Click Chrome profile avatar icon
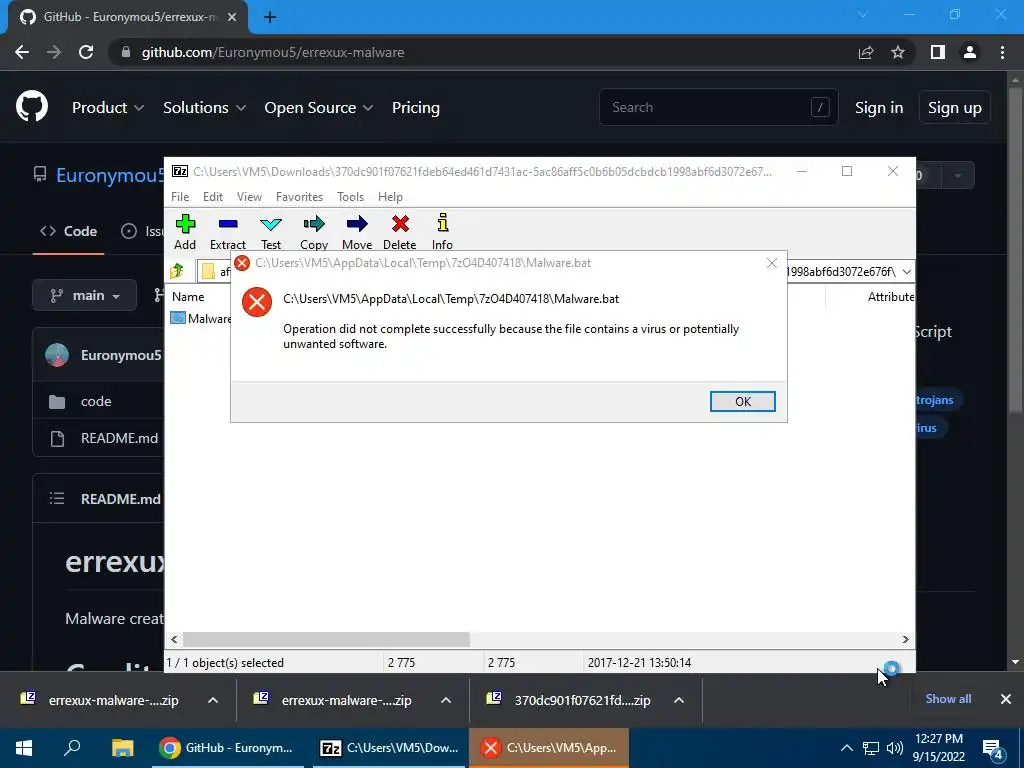Screen dimensions: 1024x768 [x=970, y=52]
